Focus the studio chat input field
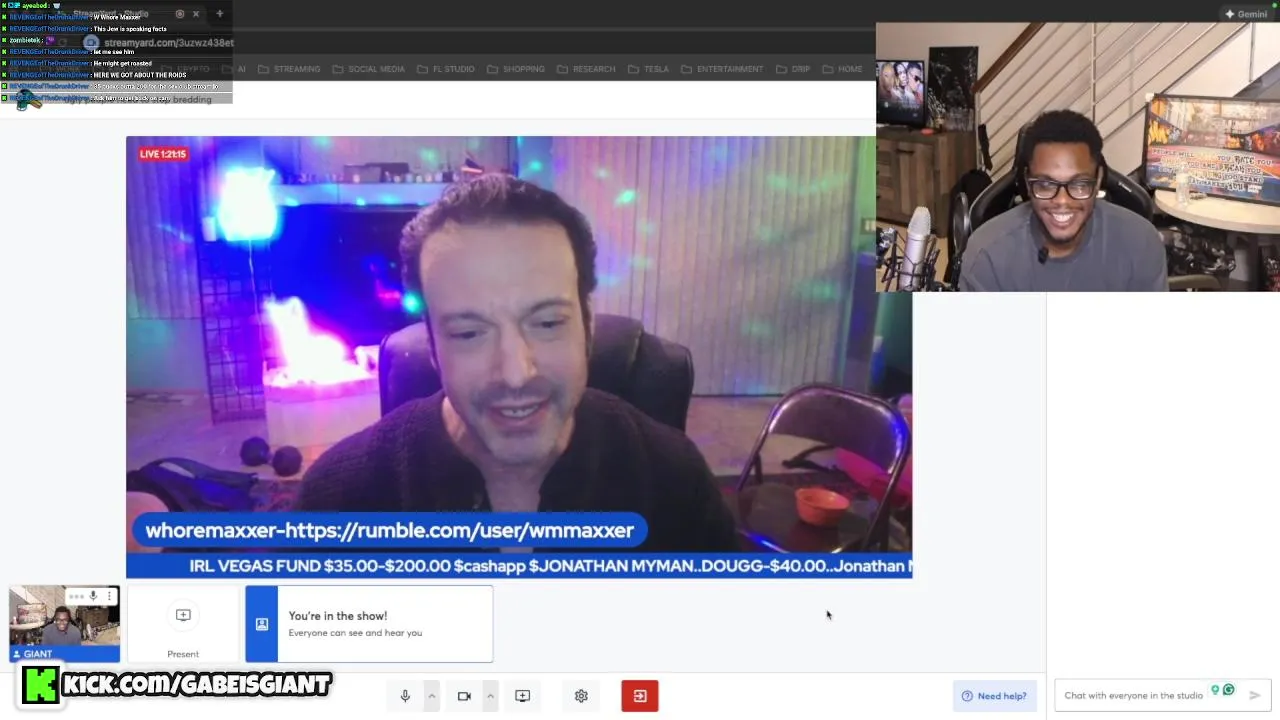 point(1133,695)
